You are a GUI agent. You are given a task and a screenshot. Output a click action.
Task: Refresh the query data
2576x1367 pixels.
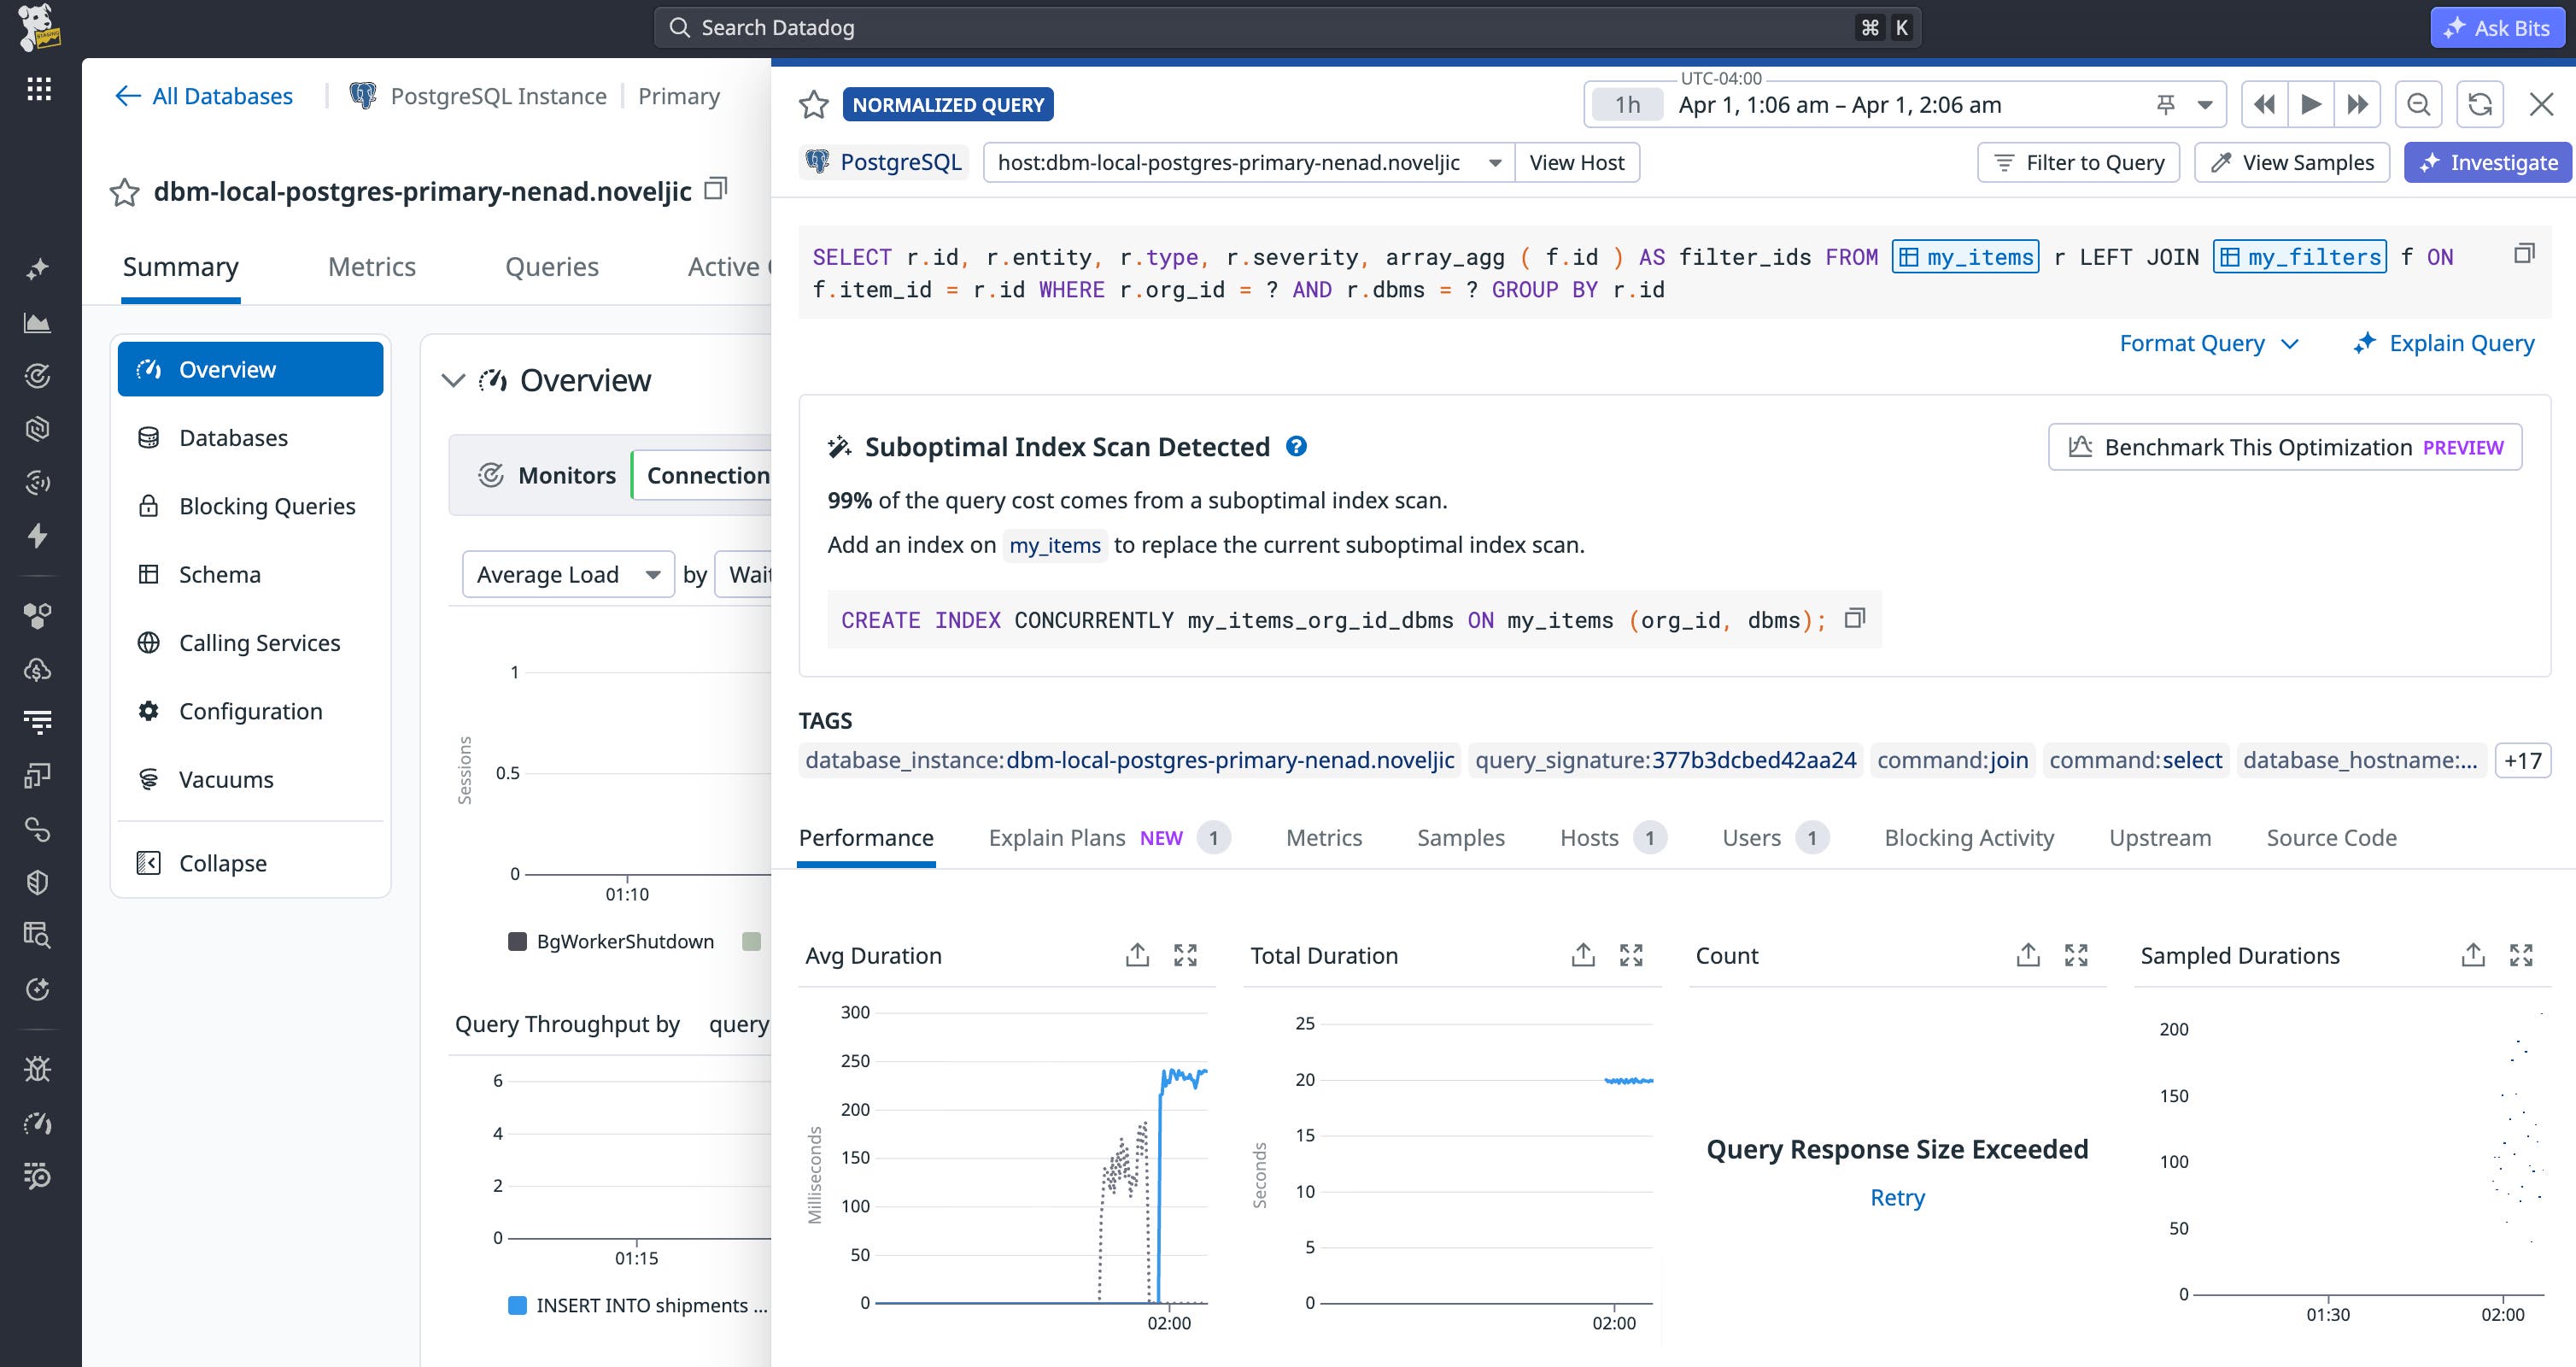(x=2479, y=103)
